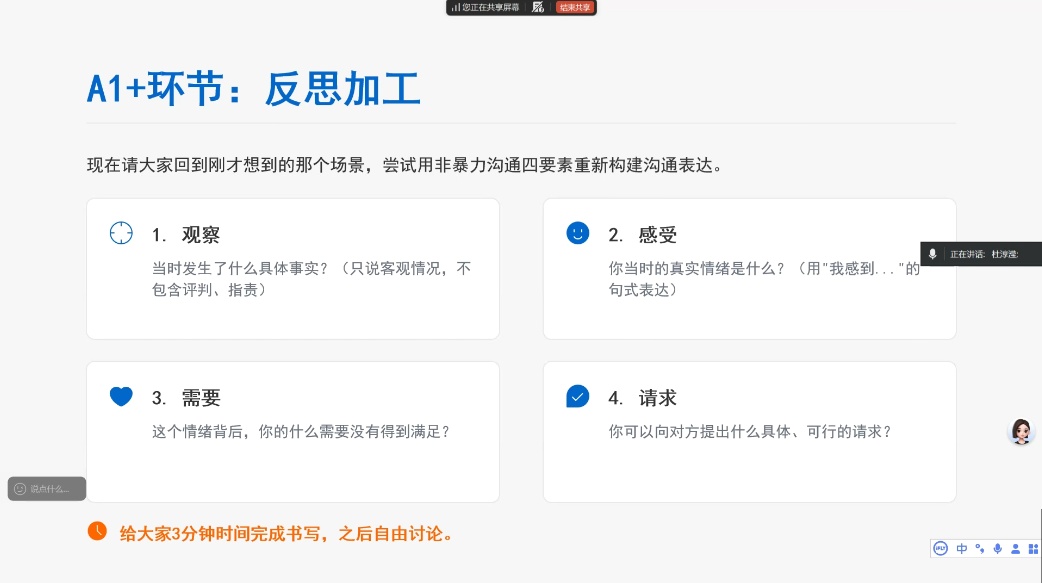This screenshot has height=583, width=1042.
Task: Open the IME toolbox grid icon
Action: click(1033, 548)
